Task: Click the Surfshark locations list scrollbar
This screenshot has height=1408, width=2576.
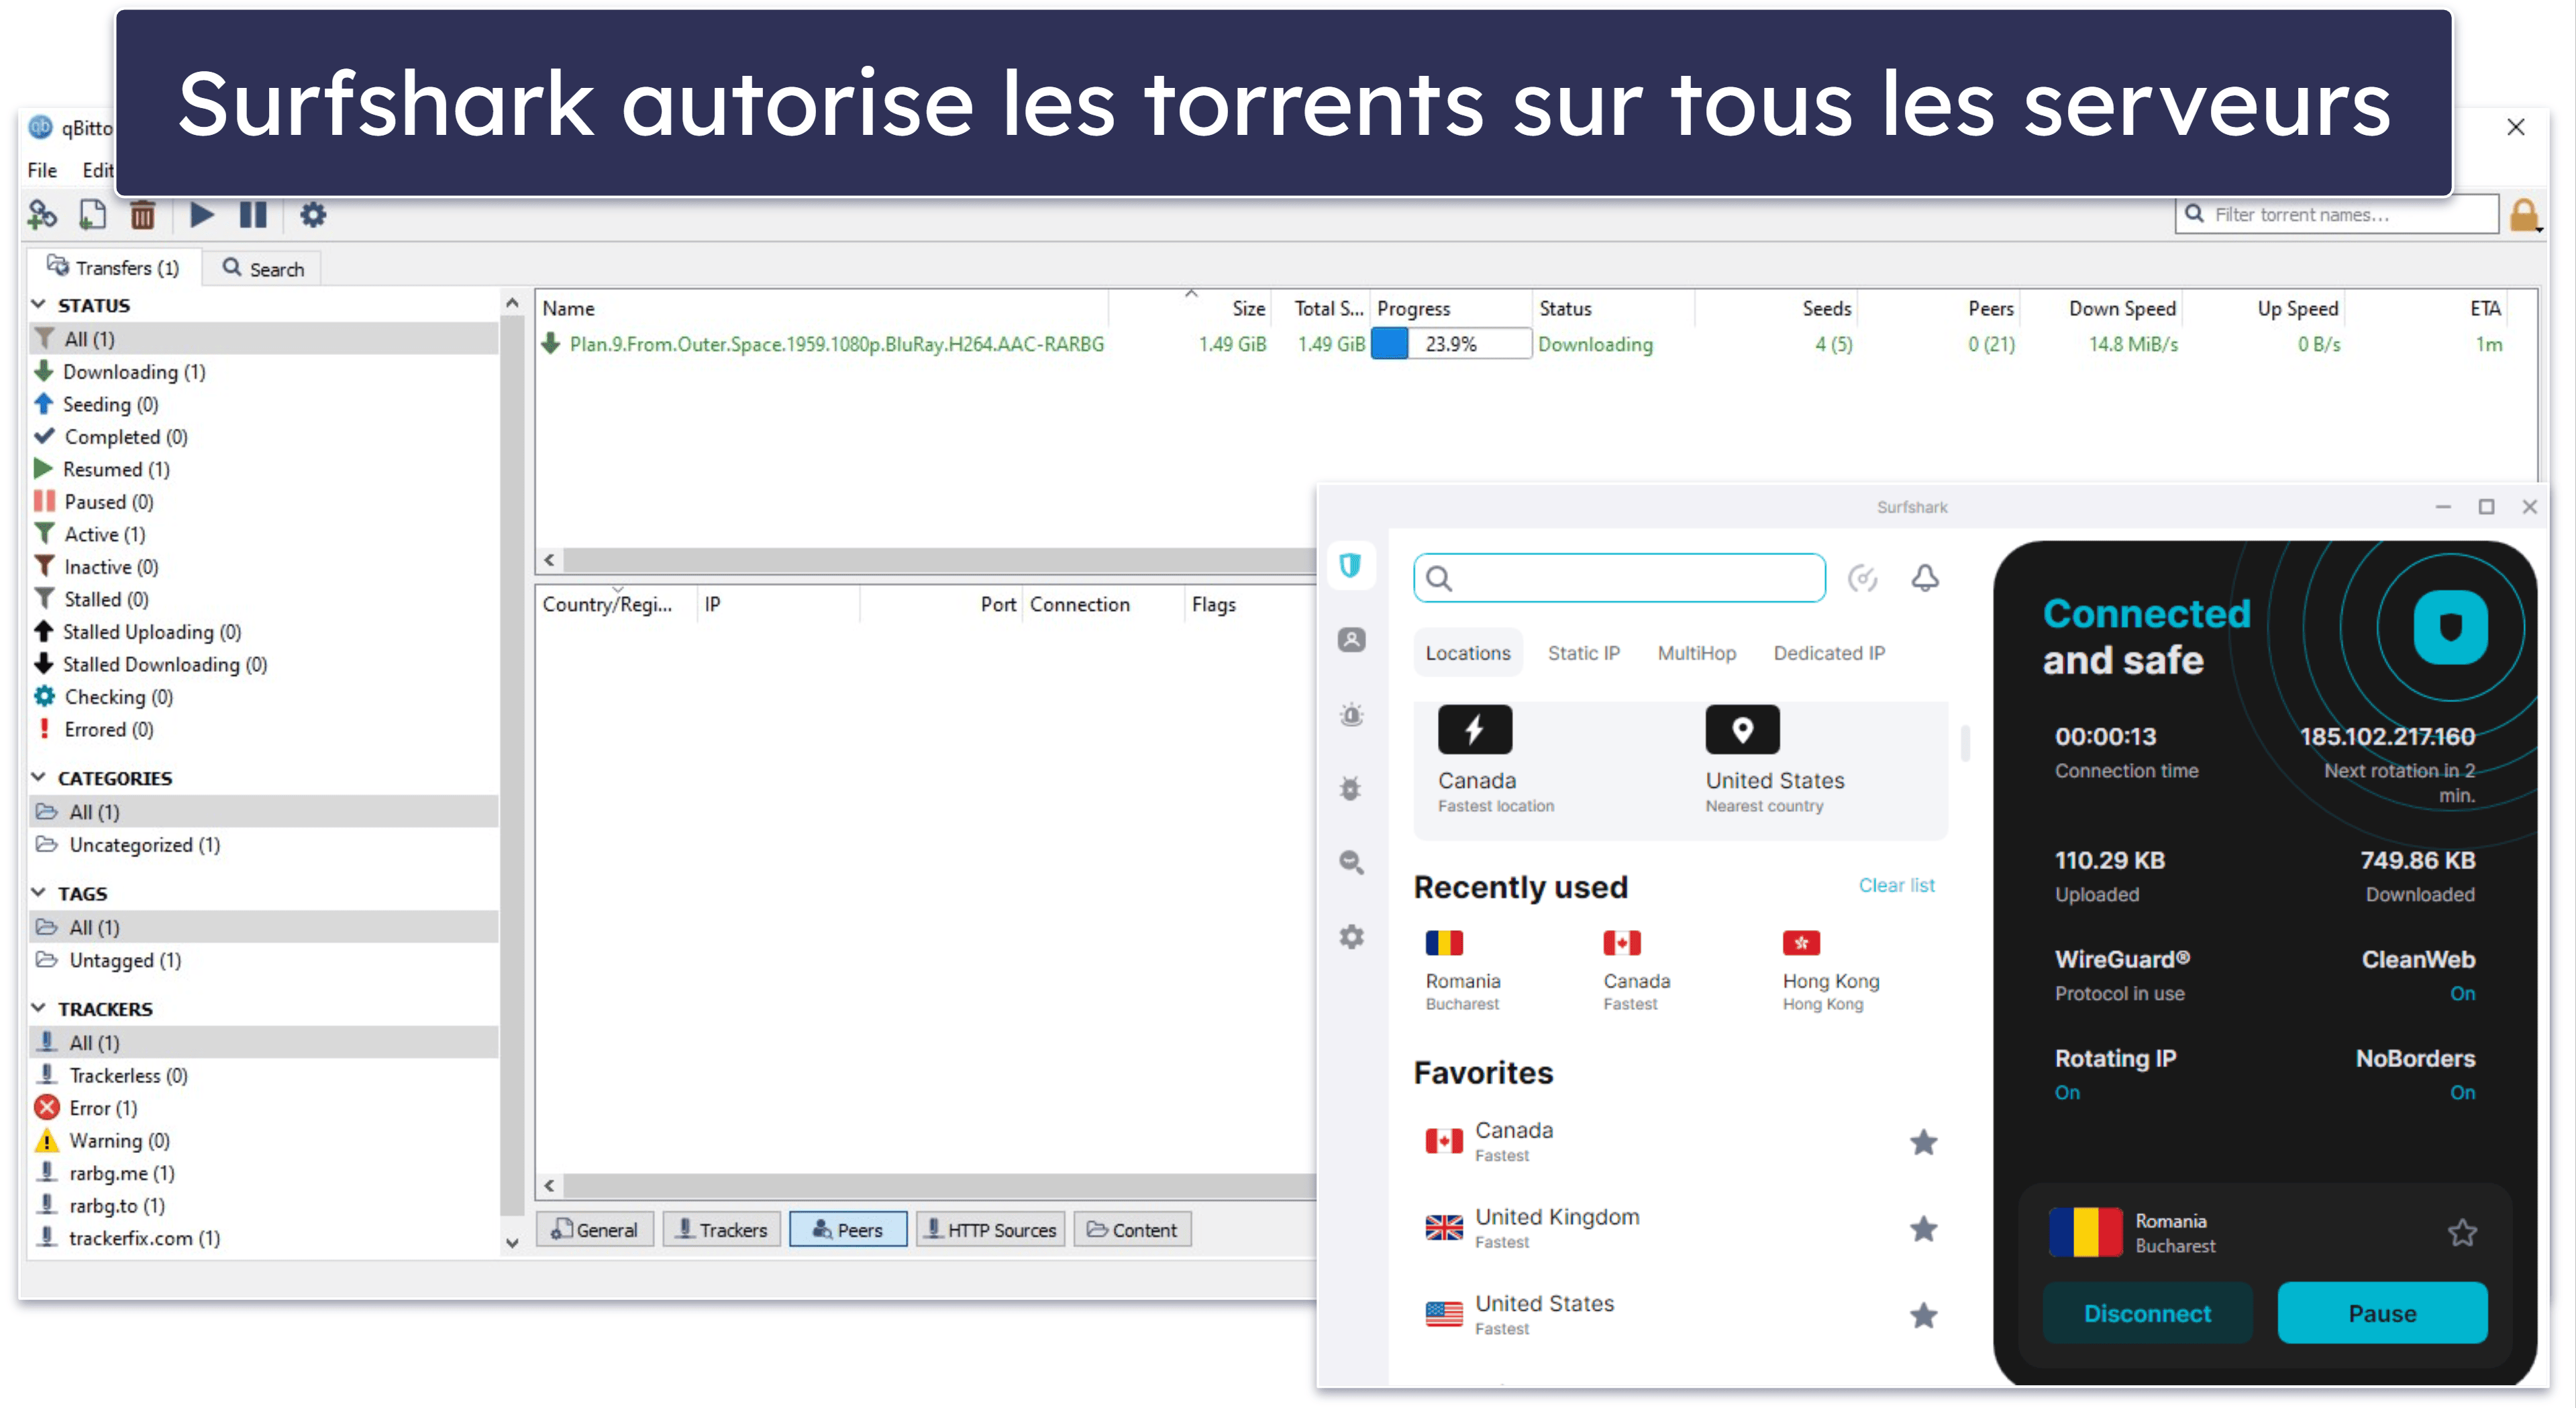Action: pyautogui.click(x=1965, y=743)
